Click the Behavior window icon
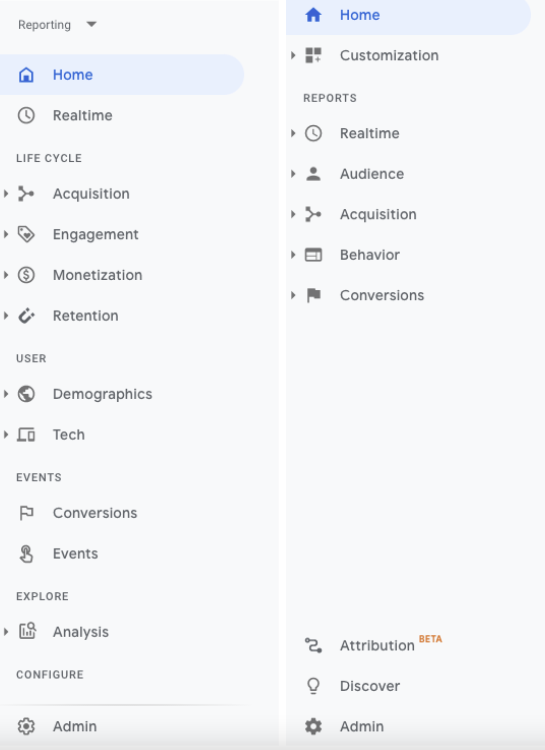This screenshot has height=750, width=545. [x=313, y=255]
